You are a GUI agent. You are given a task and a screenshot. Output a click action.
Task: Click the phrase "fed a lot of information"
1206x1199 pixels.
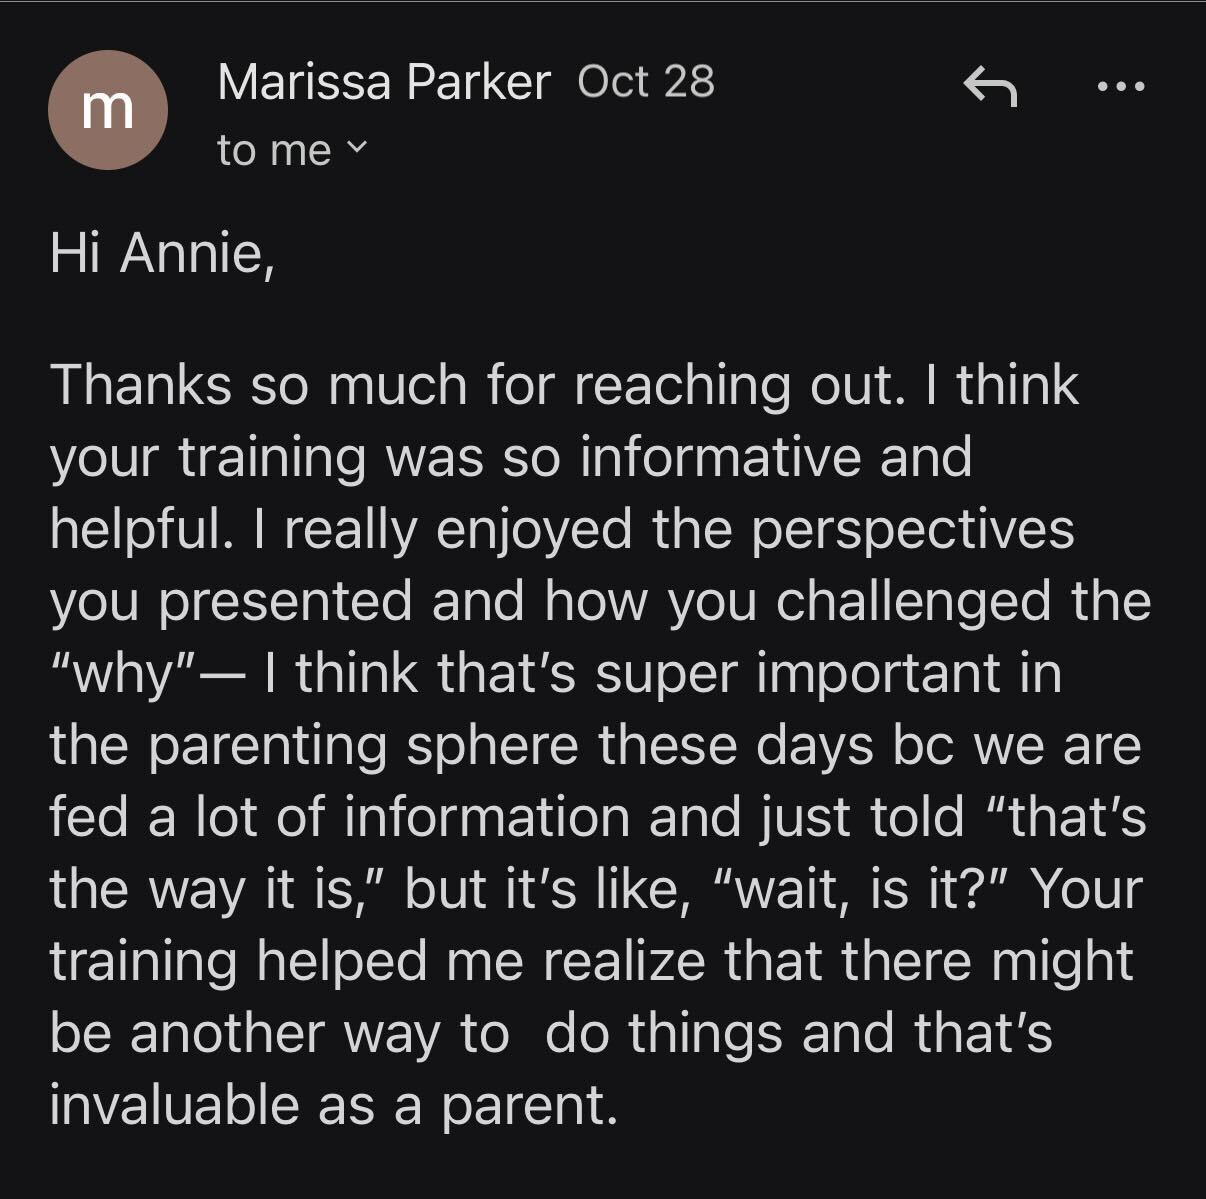click(340, 817)
